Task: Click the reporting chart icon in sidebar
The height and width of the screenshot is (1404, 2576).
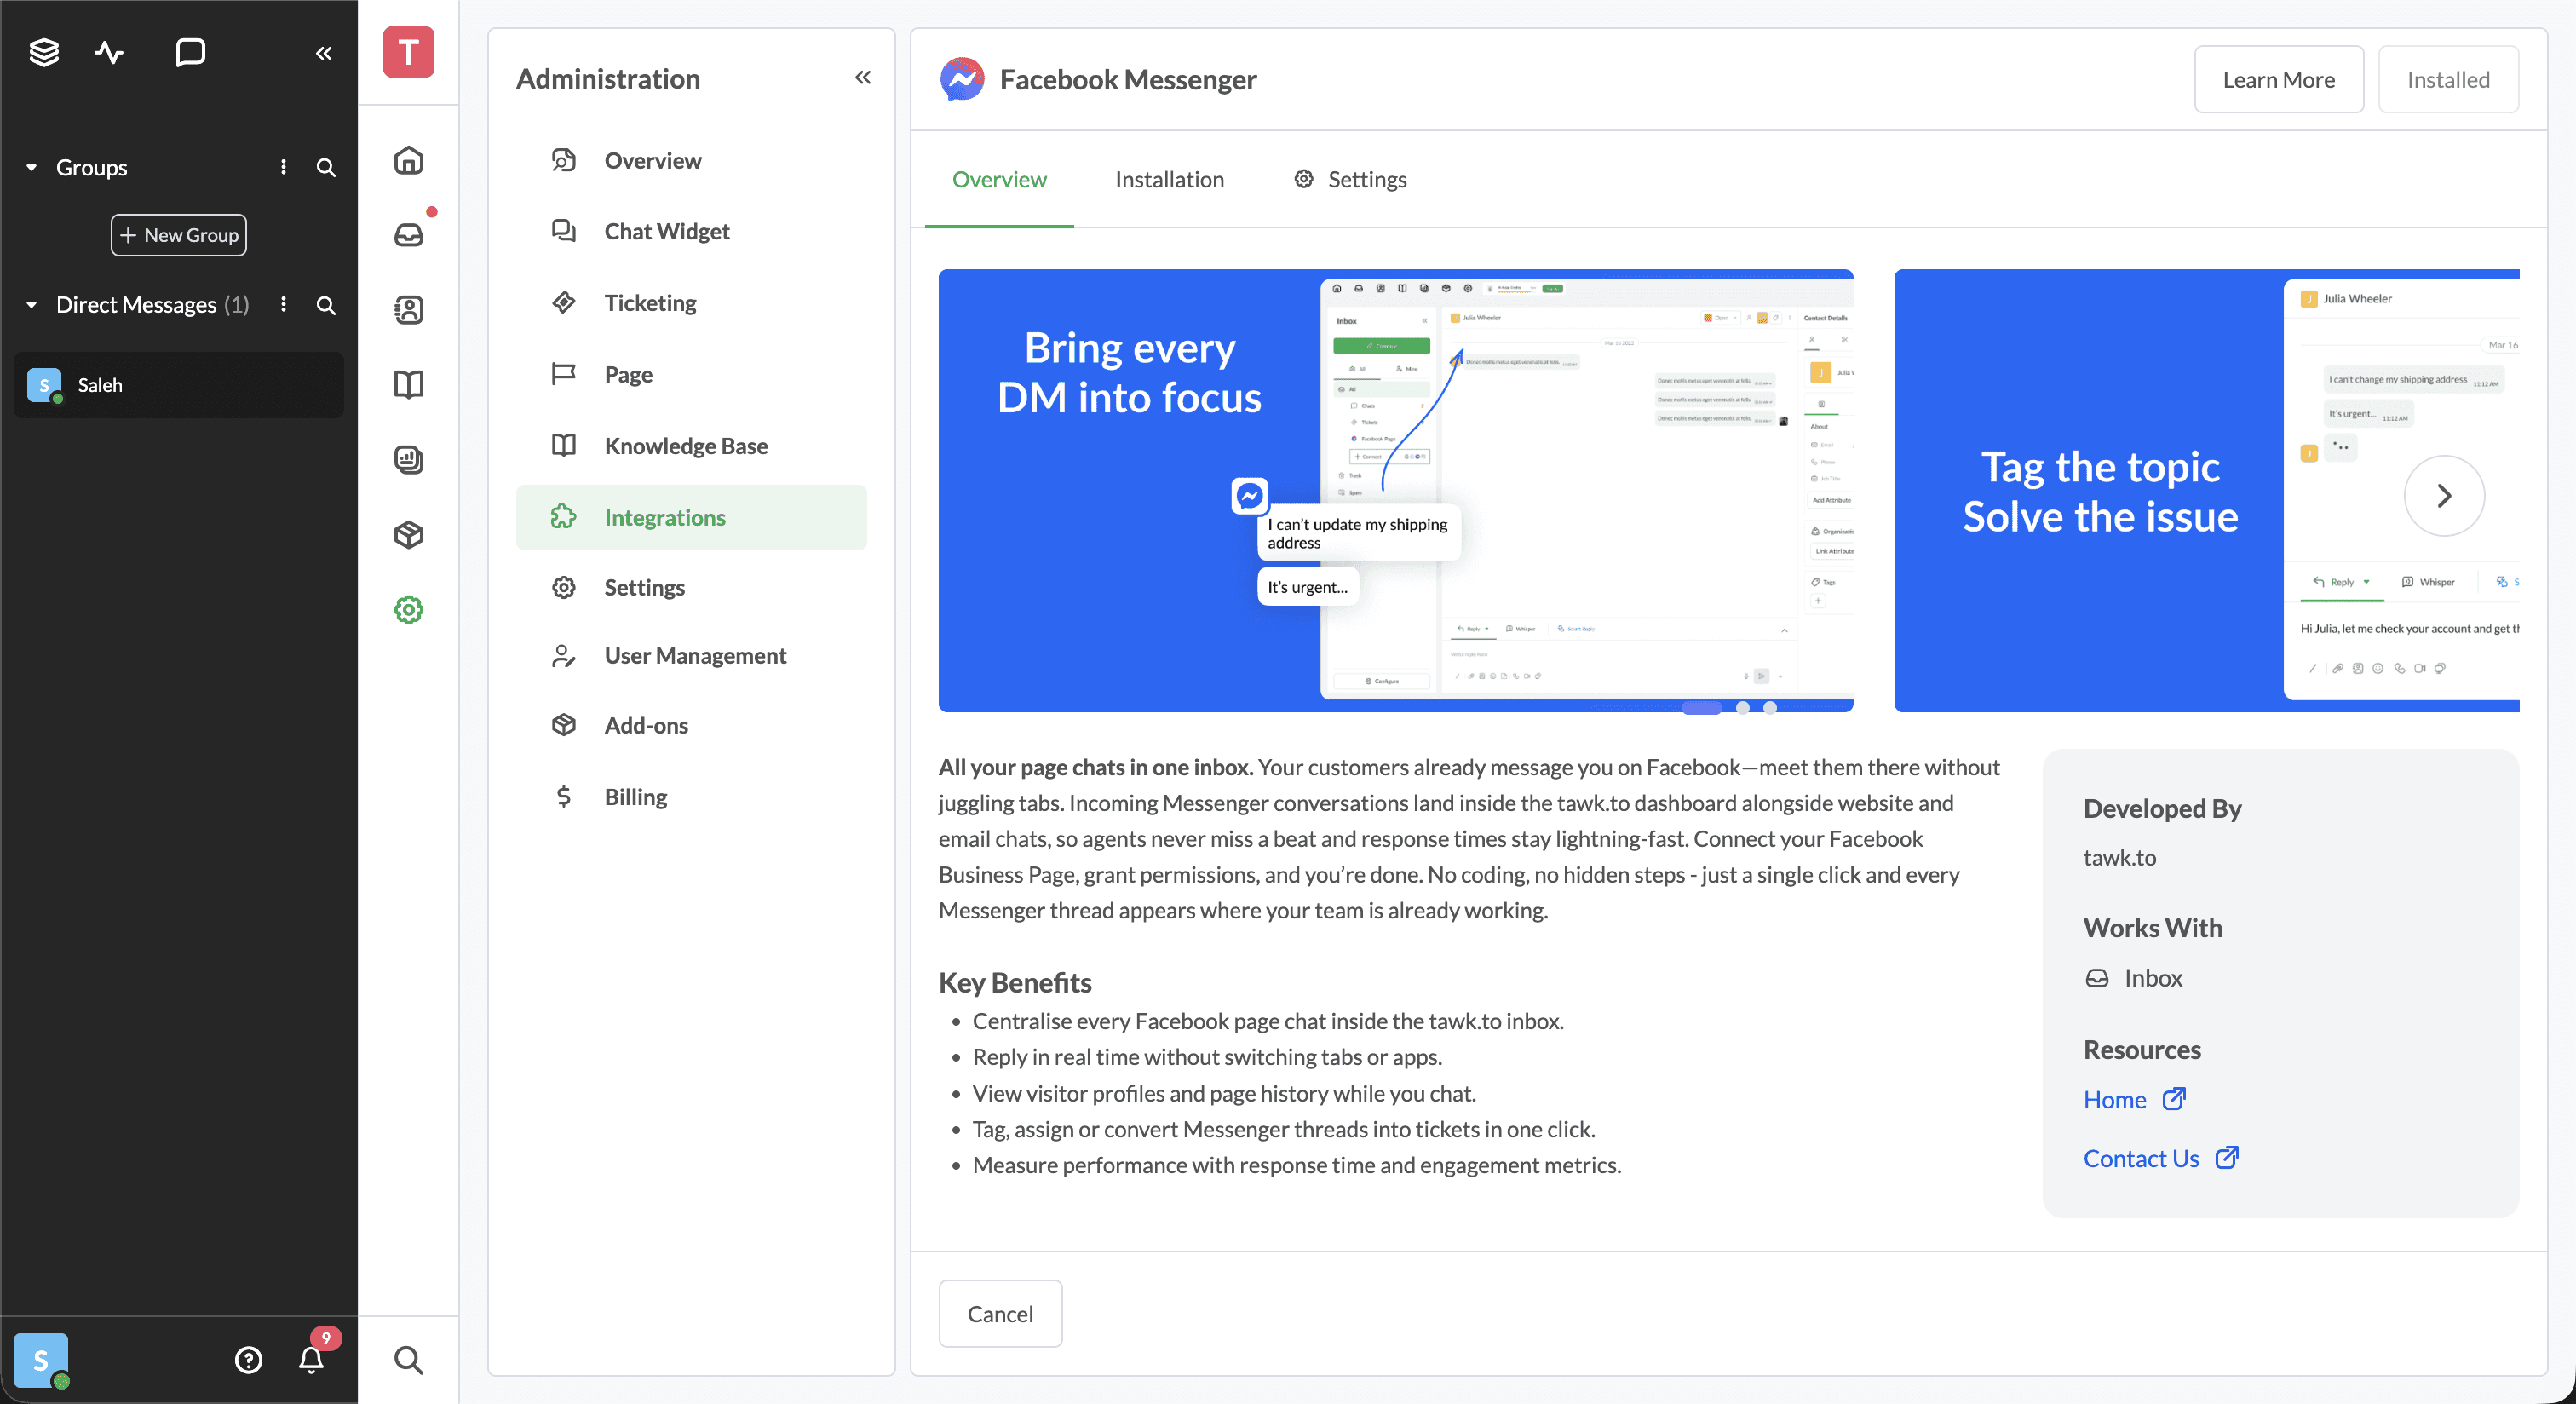Action: click(408, 460)
